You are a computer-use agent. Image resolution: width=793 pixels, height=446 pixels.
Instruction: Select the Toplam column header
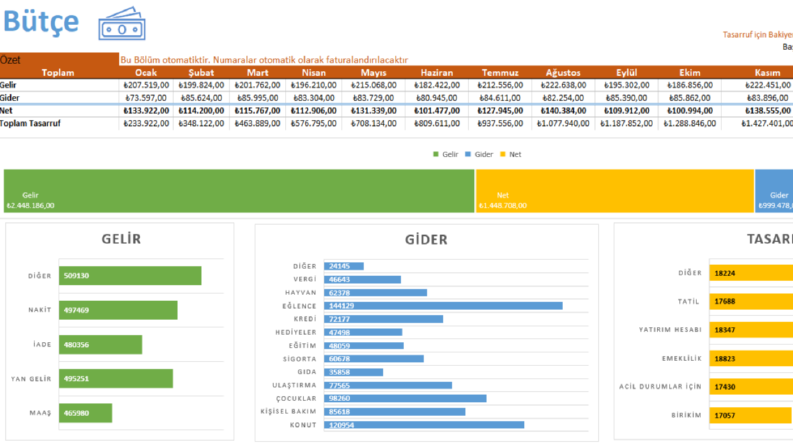point(58,73)
